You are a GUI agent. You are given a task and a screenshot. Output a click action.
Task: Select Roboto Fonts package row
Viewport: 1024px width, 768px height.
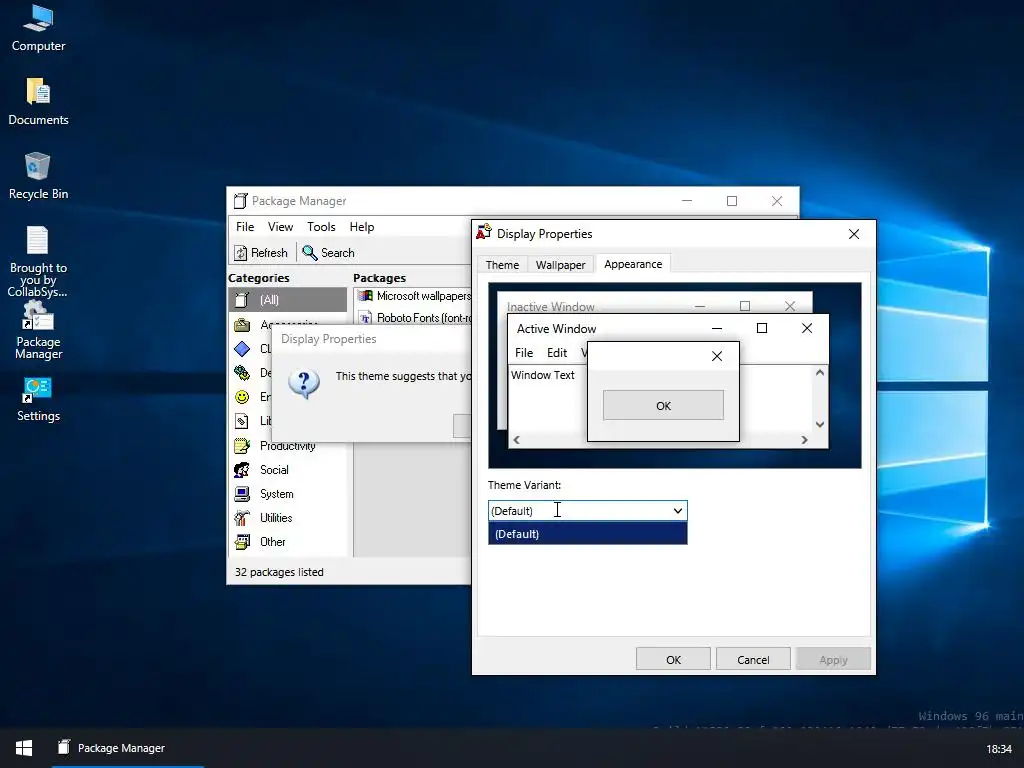[414, 318]
